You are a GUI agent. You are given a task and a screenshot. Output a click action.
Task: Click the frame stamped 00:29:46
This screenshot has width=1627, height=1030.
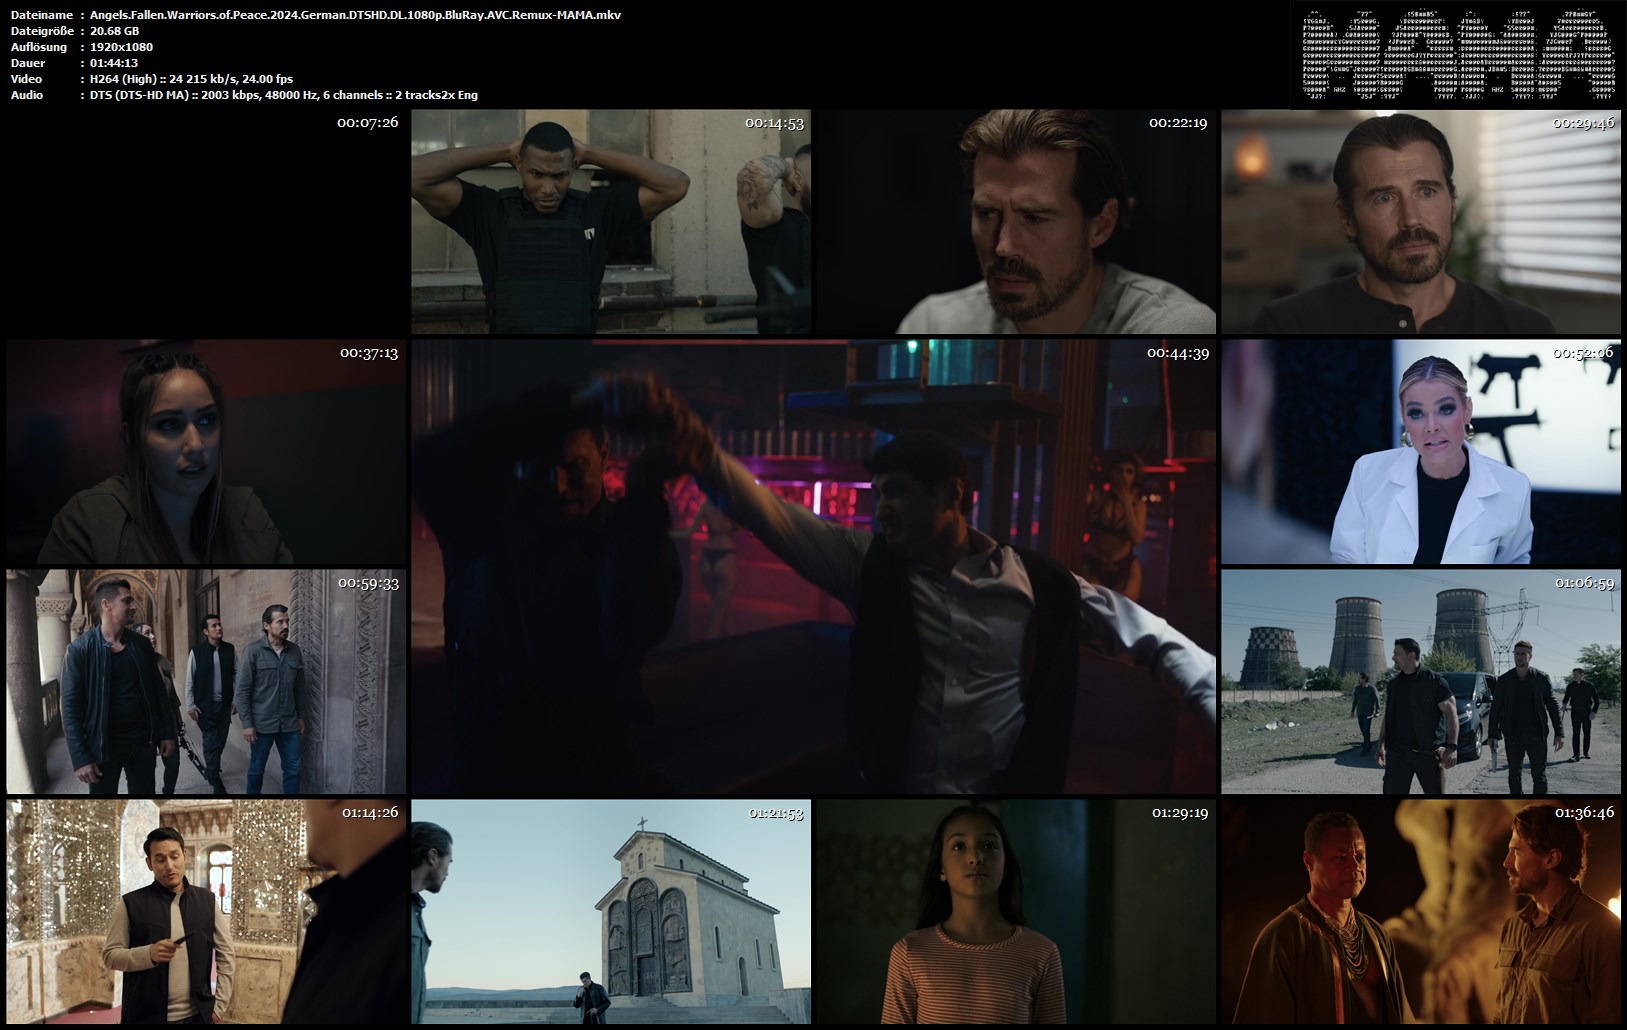click(1420, 221)
